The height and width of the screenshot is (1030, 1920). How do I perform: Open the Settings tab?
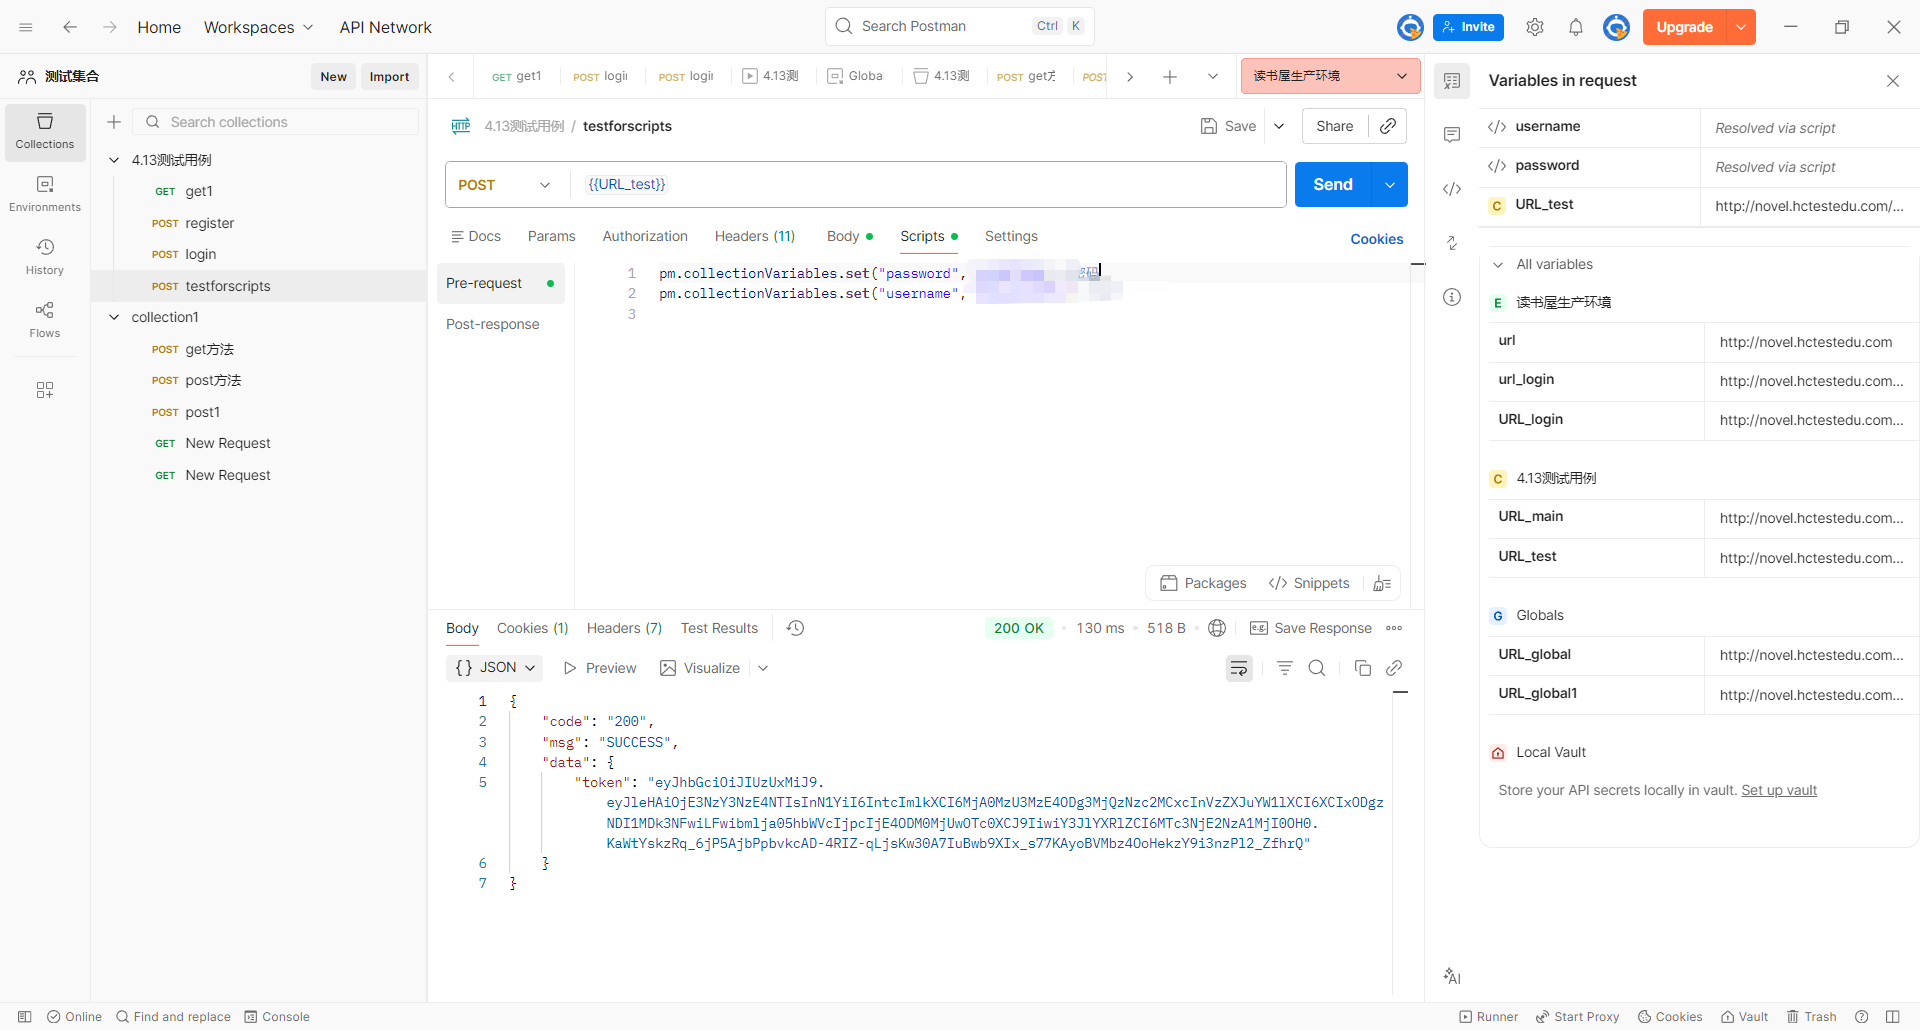(1011, 237)
